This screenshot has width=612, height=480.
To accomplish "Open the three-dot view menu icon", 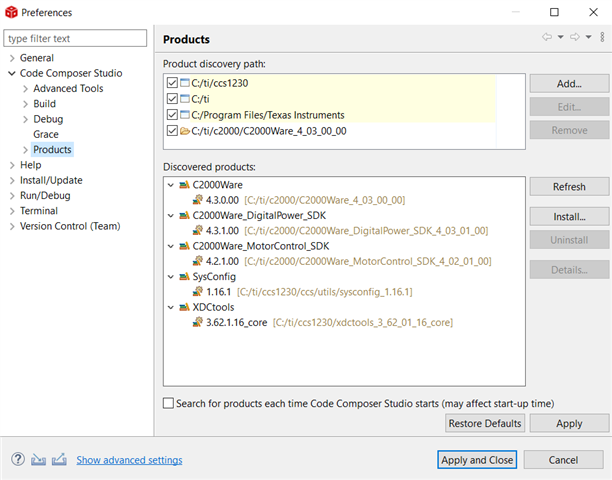I will pyautogui.click(x=602, y=38).
